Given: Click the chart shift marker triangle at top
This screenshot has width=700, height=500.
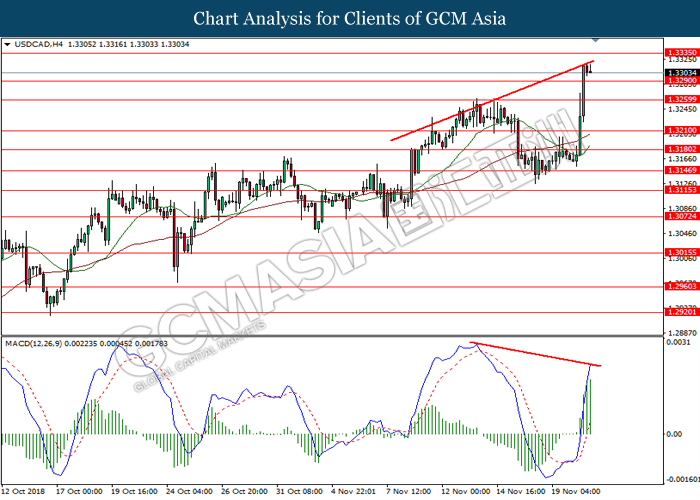Looking at the screenshot, I should (596, 40).
